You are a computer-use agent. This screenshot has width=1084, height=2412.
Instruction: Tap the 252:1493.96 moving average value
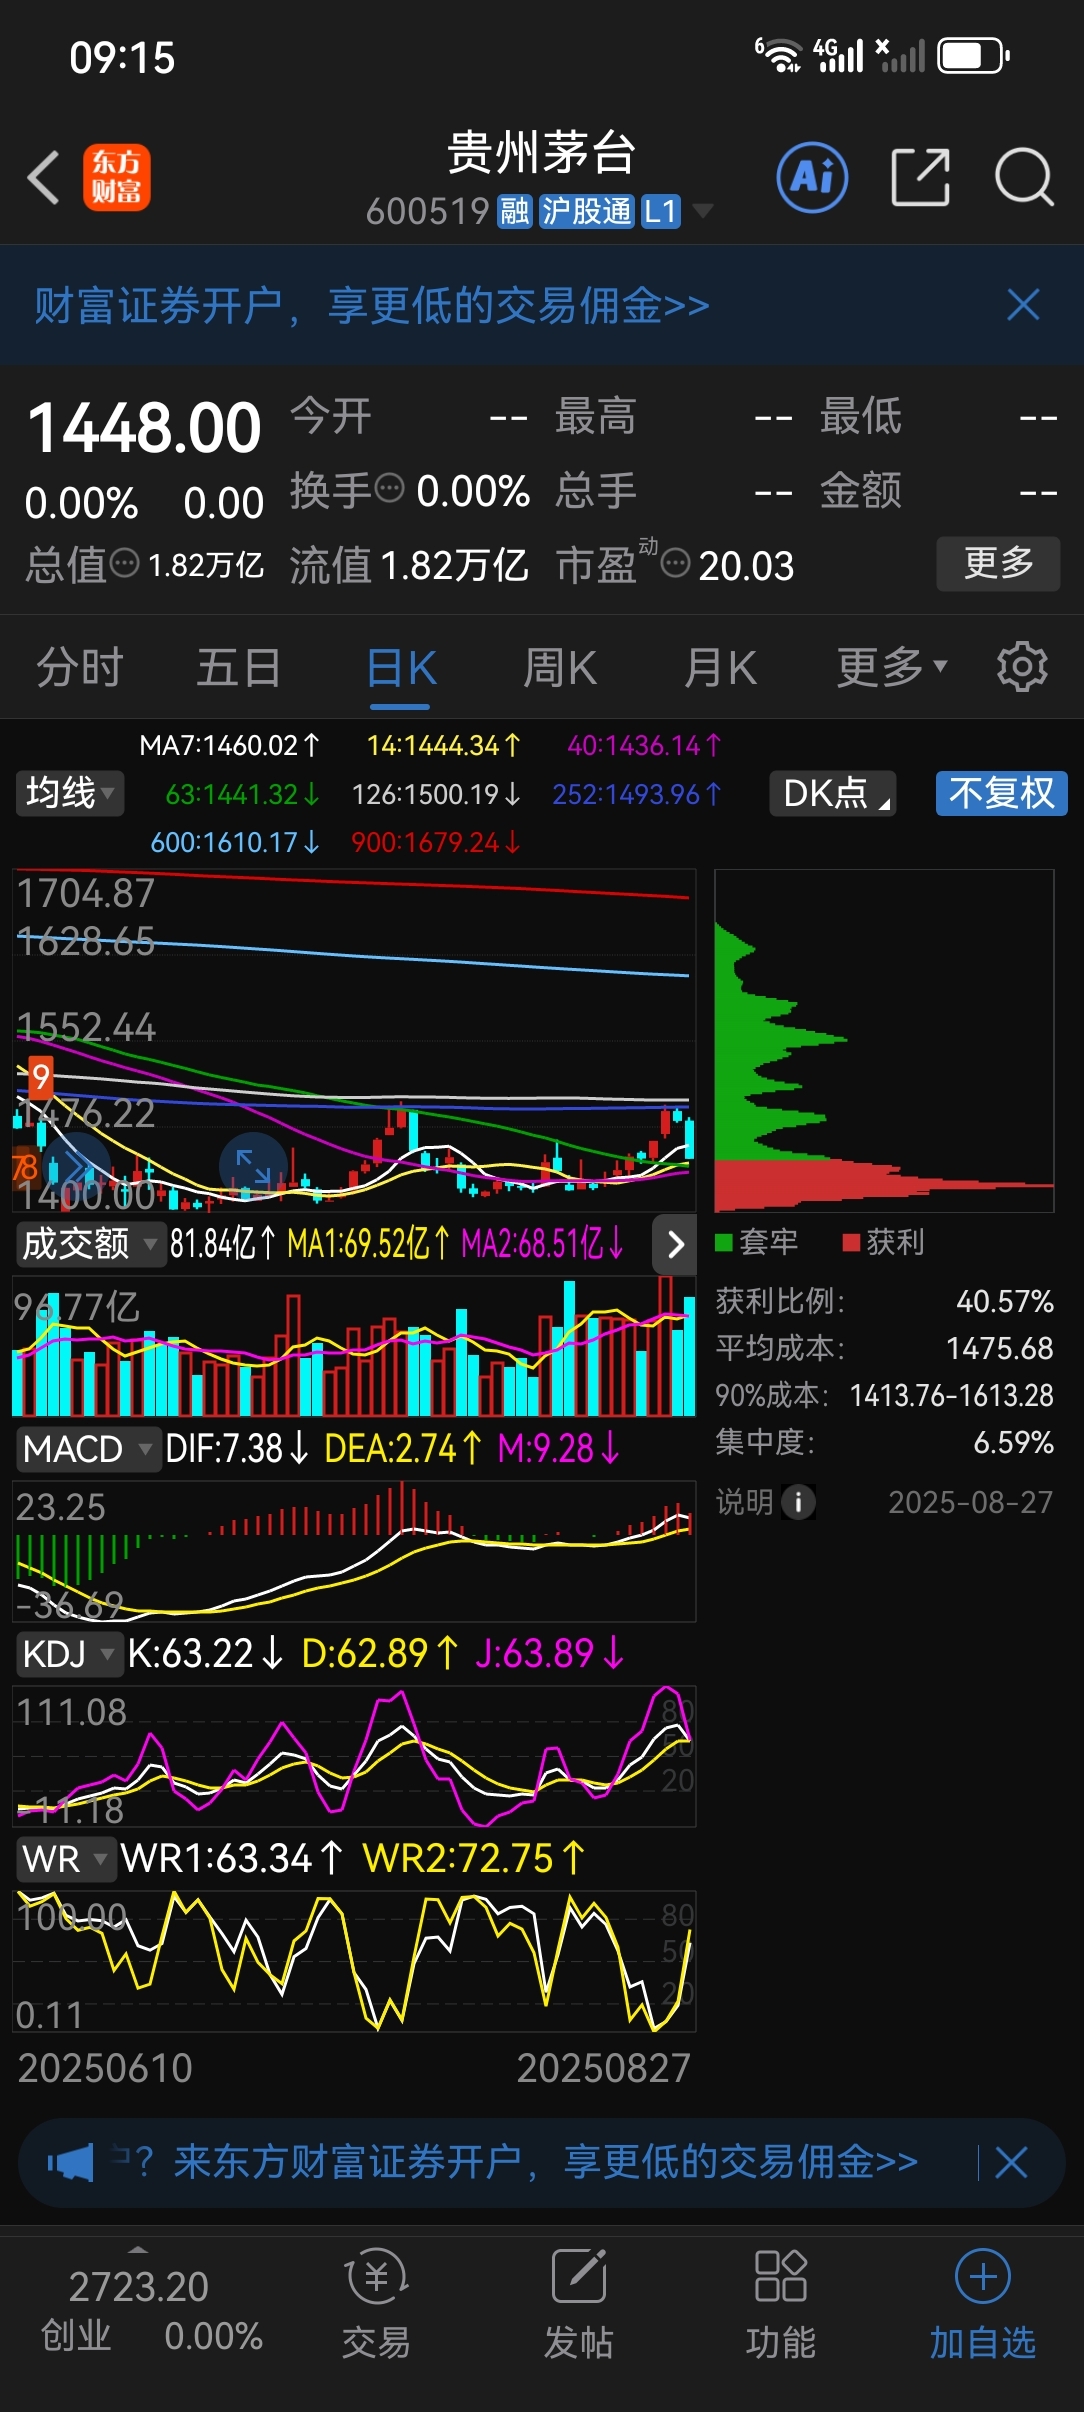(x=637, y=794)
